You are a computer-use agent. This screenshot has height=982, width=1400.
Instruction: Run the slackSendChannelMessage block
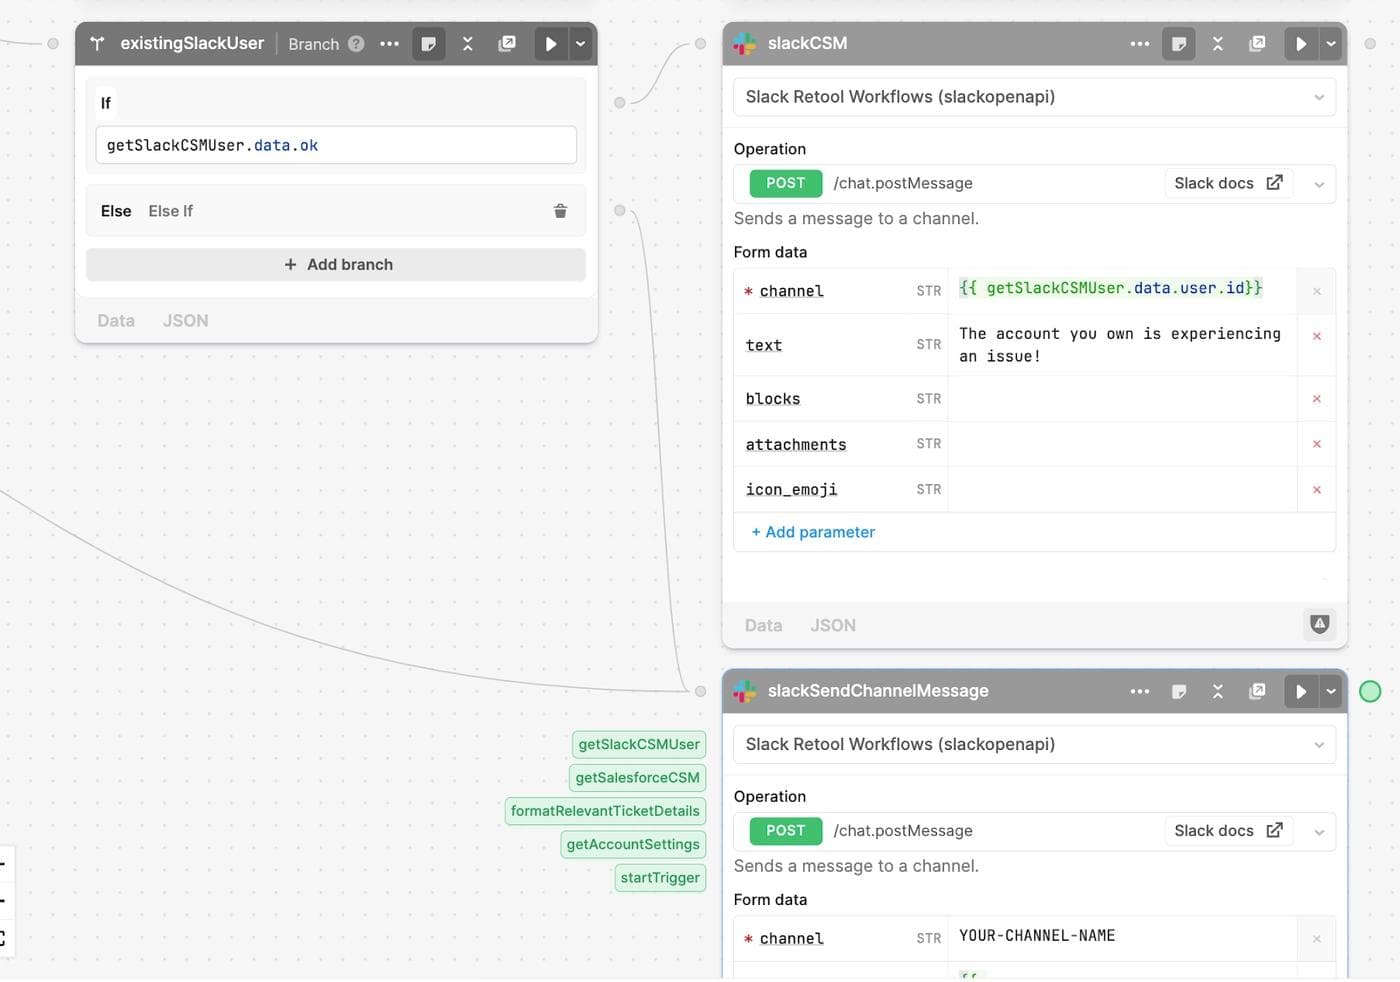click(x=1301, y=691)
